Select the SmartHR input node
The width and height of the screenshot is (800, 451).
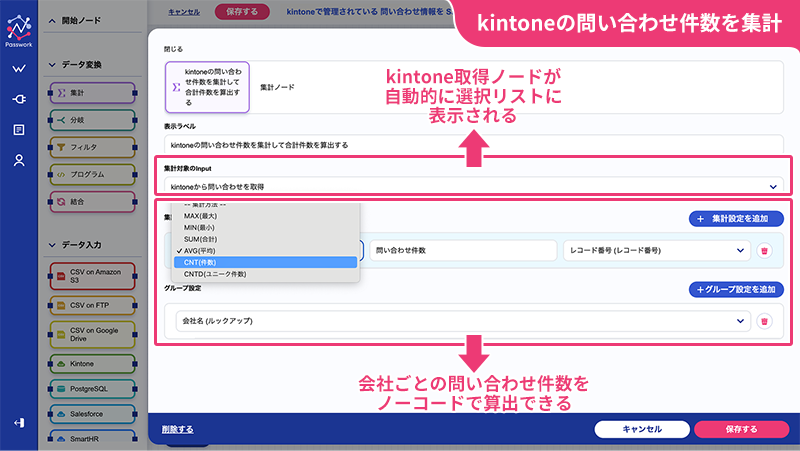tap(92, 438)
